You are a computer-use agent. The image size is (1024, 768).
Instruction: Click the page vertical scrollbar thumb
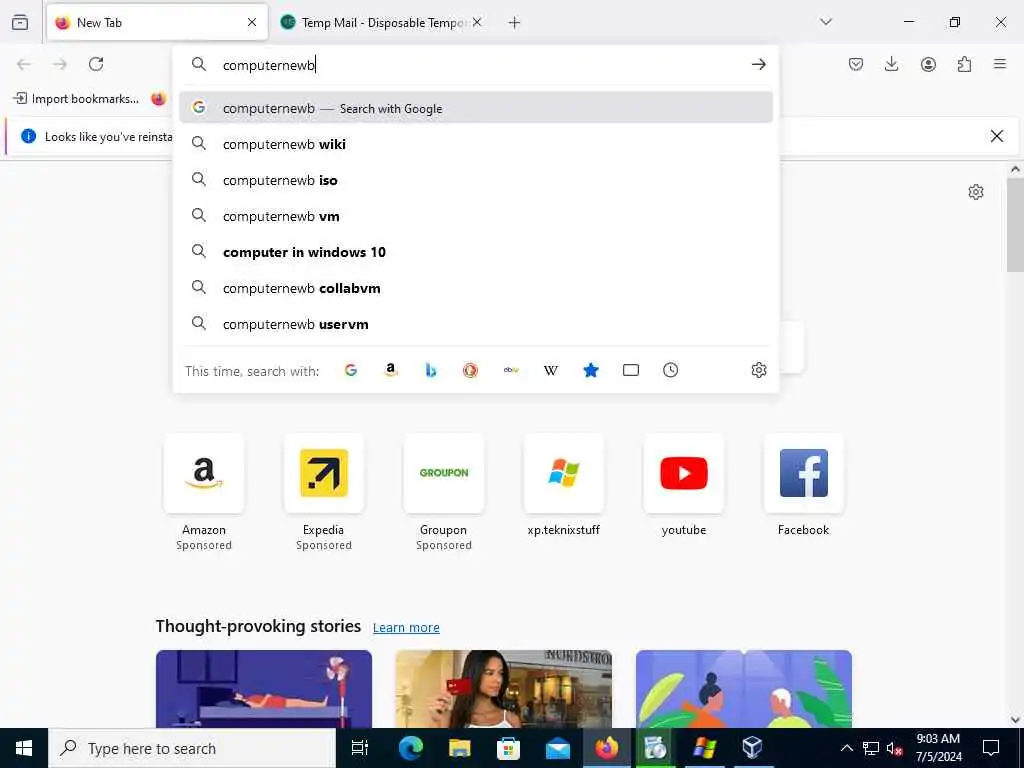tap(1015, 224)
